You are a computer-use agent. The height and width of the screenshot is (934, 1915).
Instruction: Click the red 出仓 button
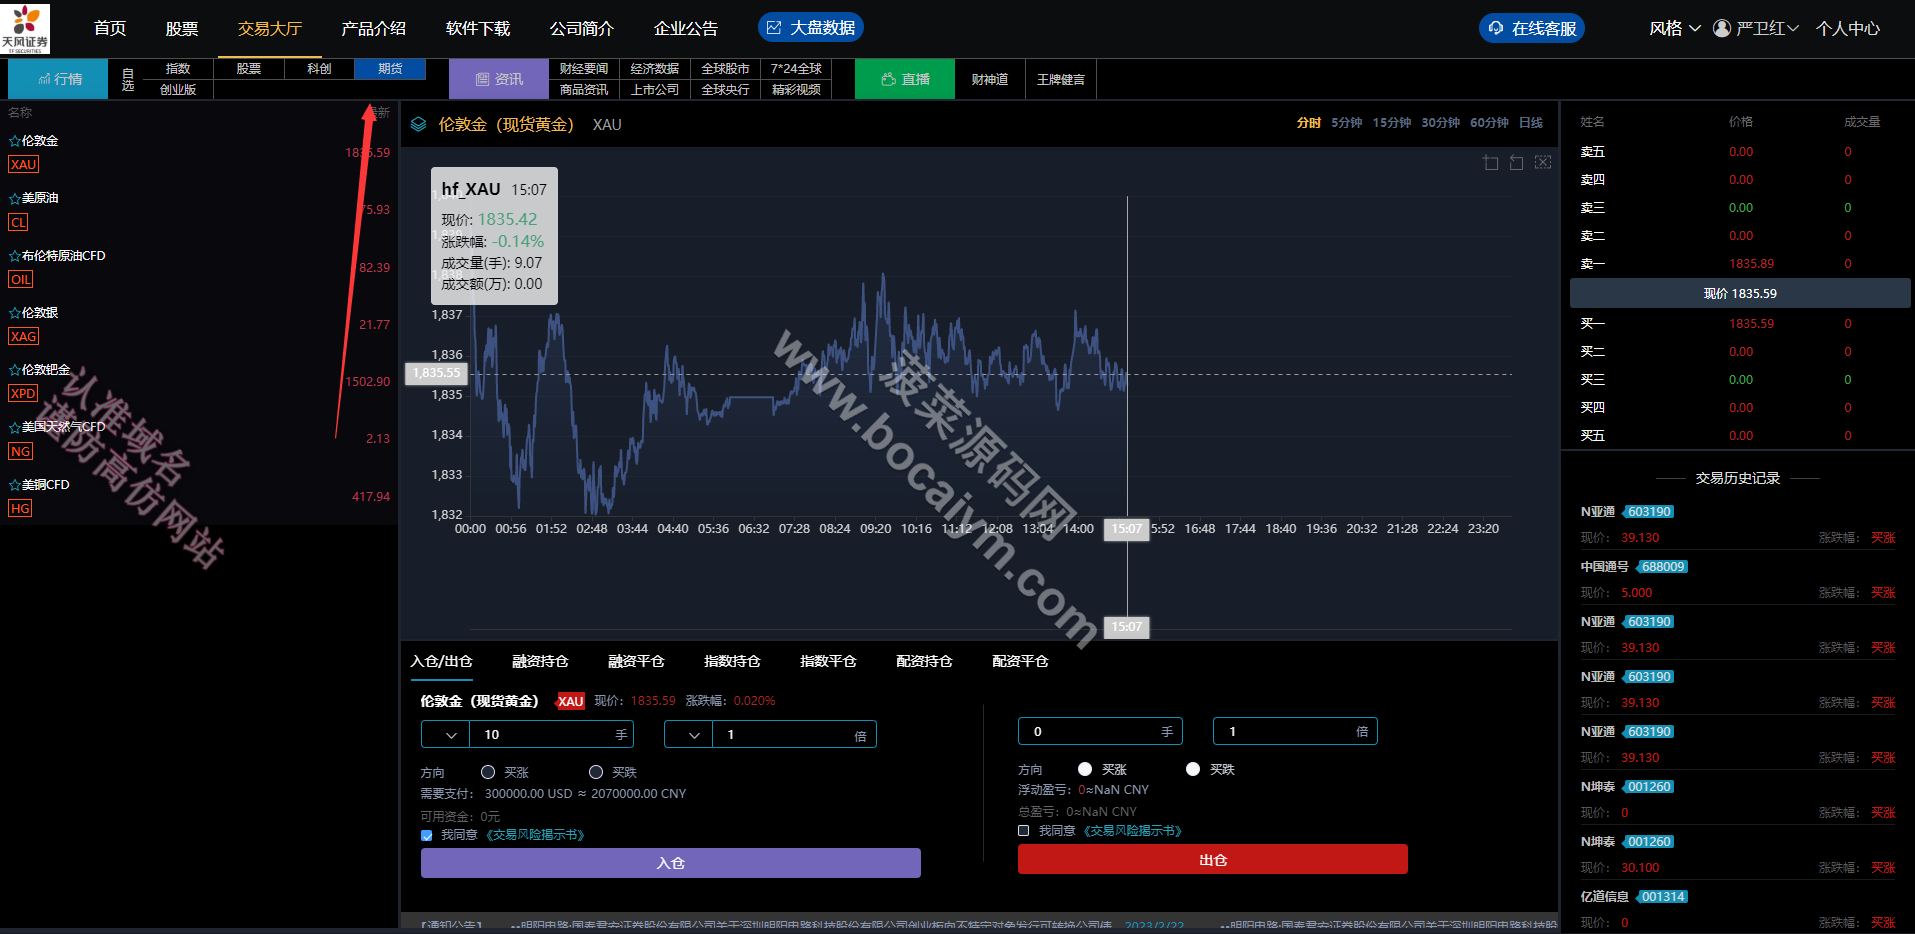pyautogui.click(x=1213, y=859)
